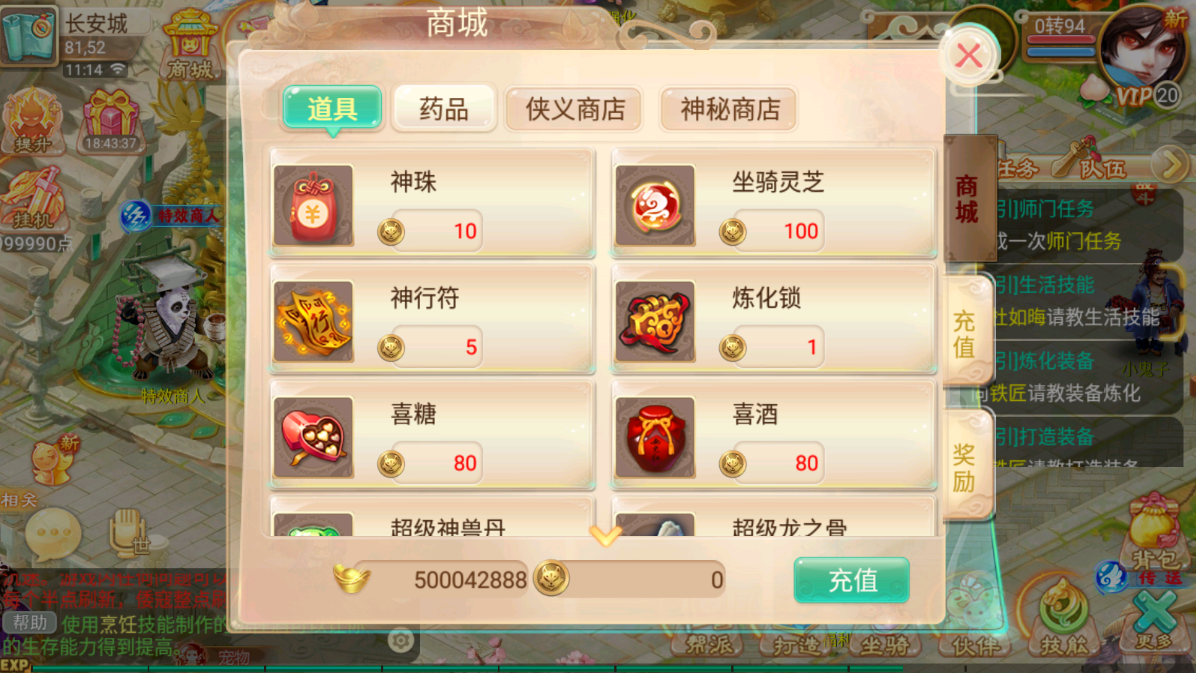Viewport: 1196px width, 673px height.
Task: Close the 商城 shop window
Action: [x=969, y=55]
